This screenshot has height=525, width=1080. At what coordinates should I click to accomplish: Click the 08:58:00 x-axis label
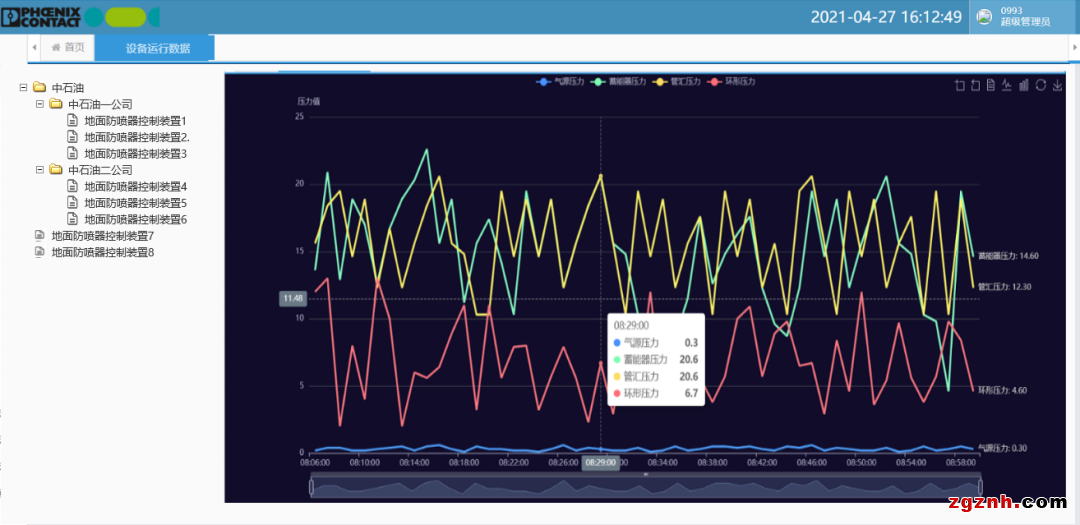(960, 463)
